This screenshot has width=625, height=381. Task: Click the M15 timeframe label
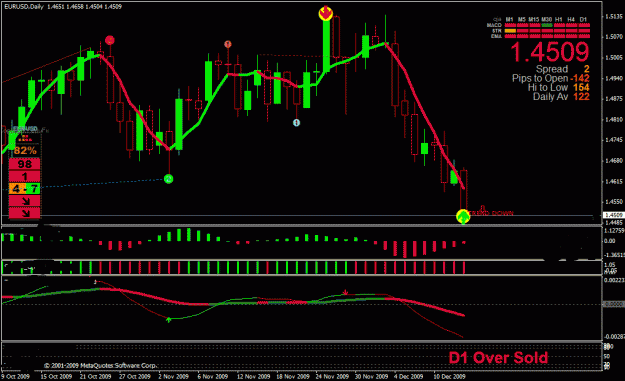coord(534,19)
